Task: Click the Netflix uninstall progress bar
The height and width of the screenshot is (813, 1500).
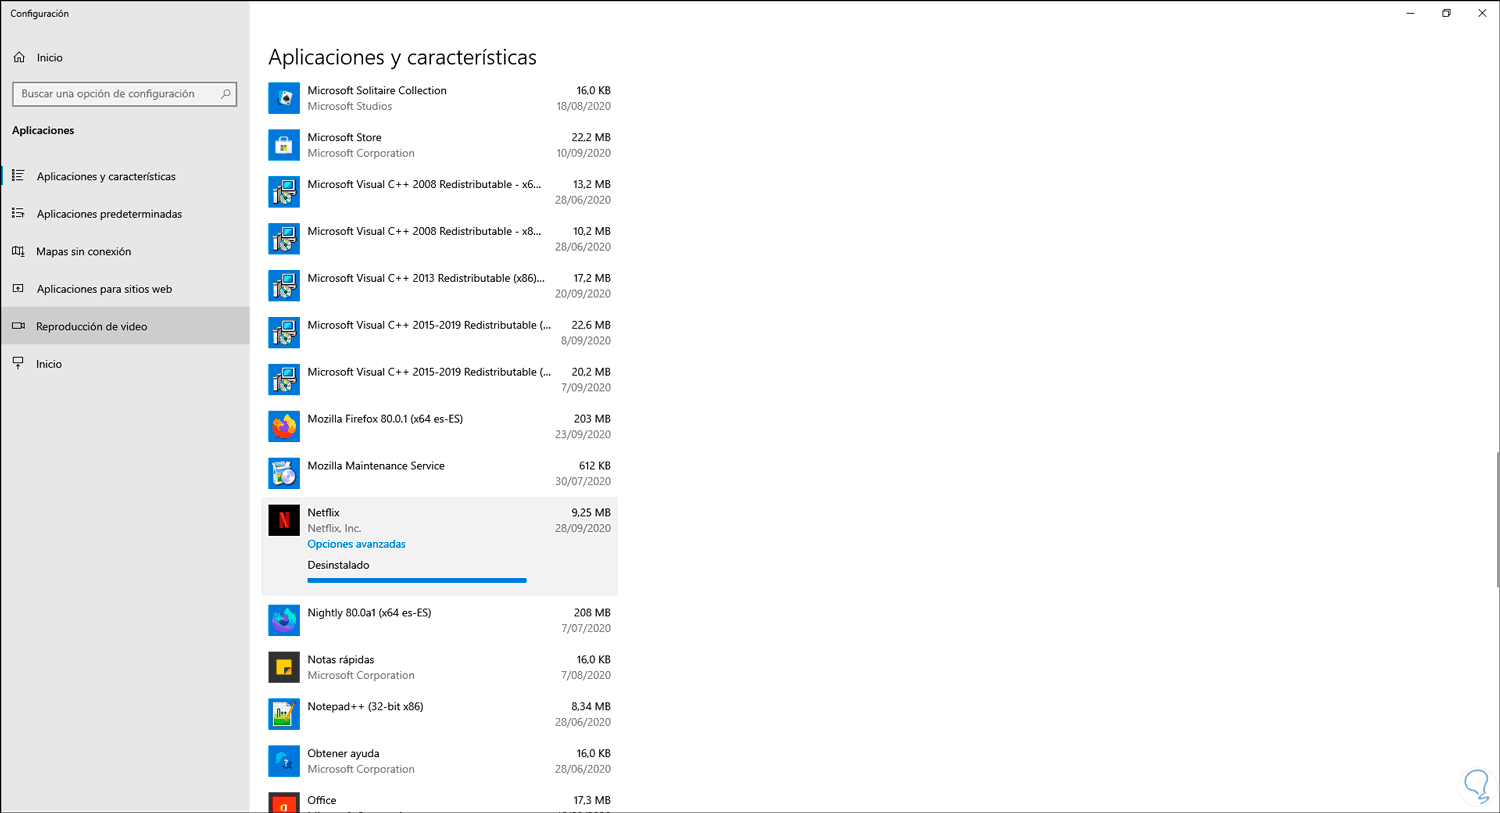Action: pos(417,580)
